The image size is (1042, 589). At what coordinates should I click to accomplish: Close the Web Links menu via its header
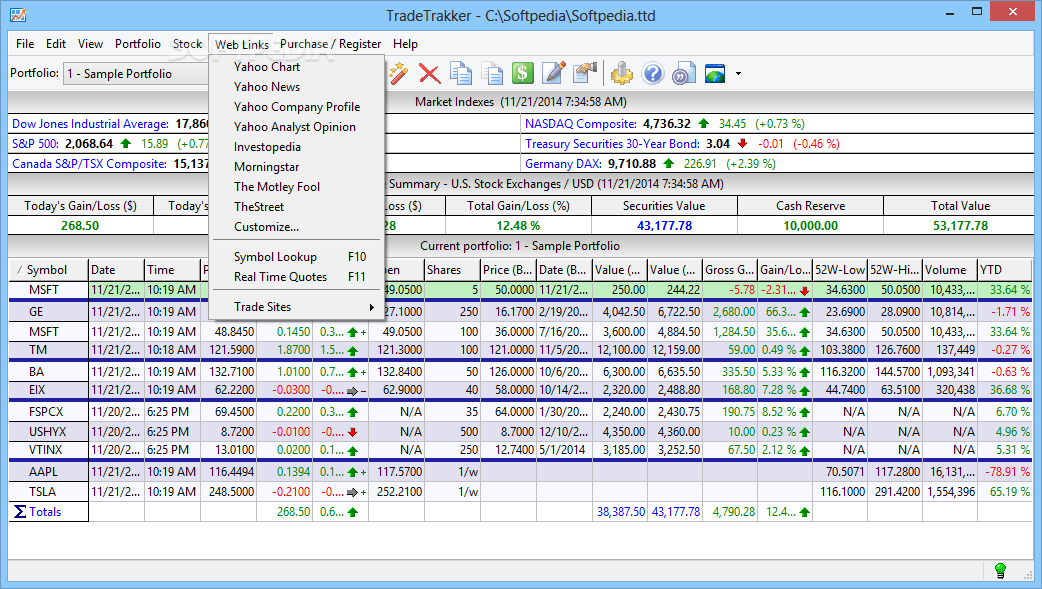[242, 45]
